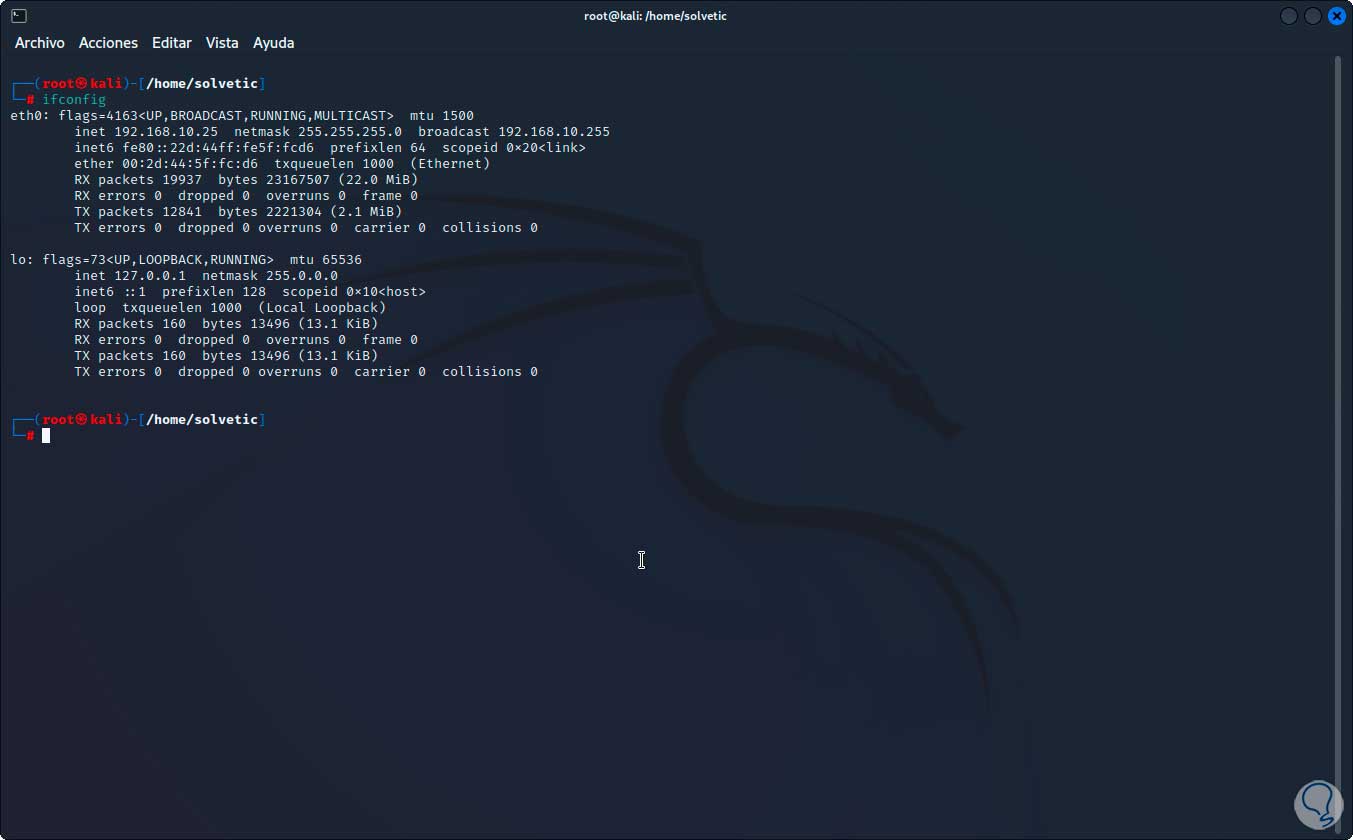Image resolution: width=1353 pixels, height=840 pixels.
Task: Click the window title "root@kali: /home/solvetic"
Action: (x=655, y=16)
